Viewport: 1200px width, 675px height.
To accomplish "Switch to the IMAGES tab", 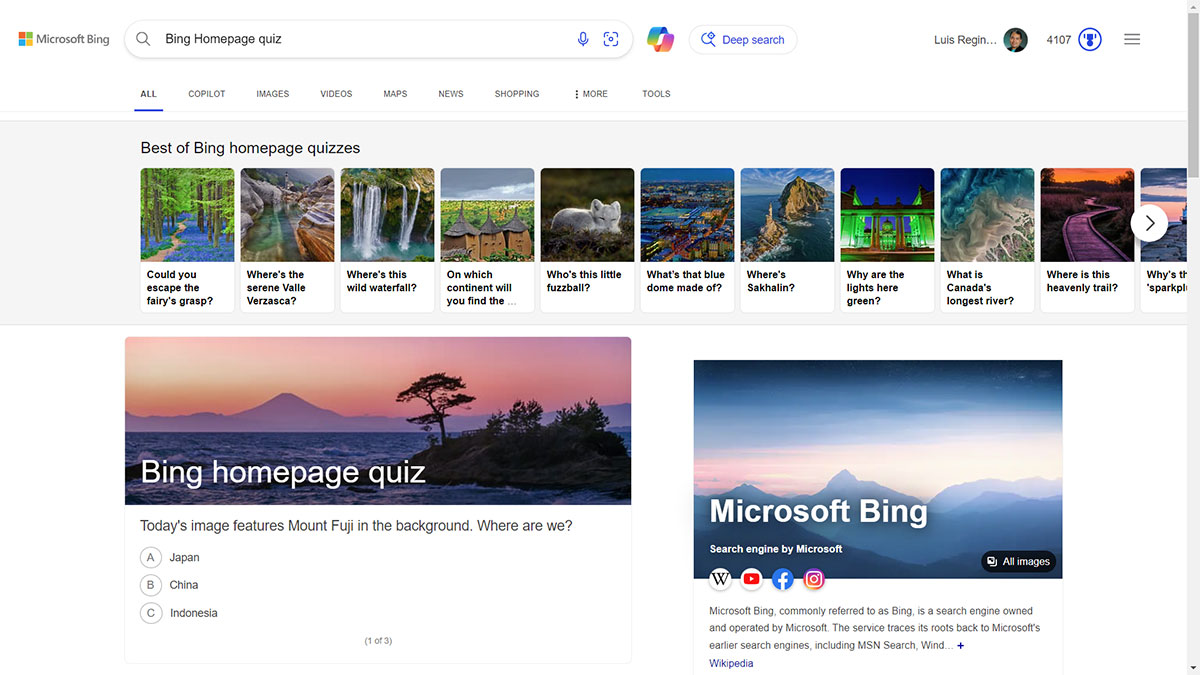I will tap(272, 94).
